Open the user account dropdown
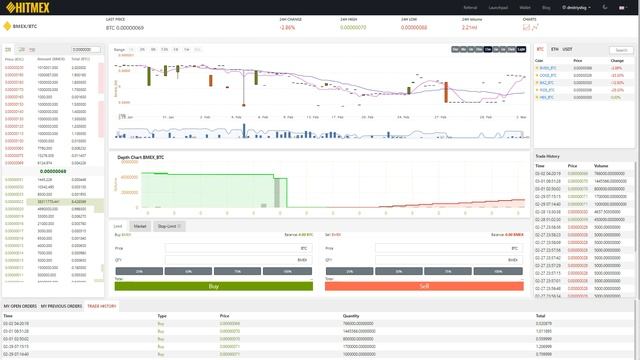640x360 pixels. [576, 7]
